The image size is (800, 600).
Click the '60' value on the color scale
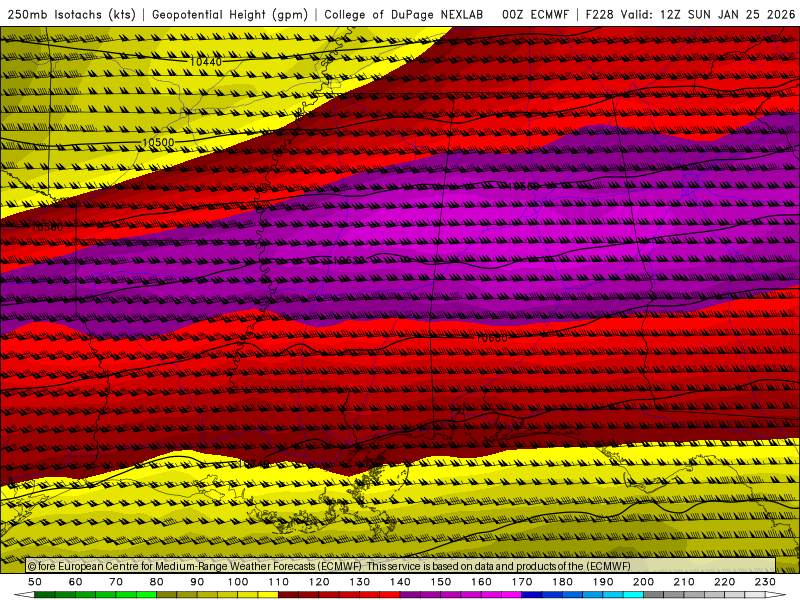[x=76, y=582]
